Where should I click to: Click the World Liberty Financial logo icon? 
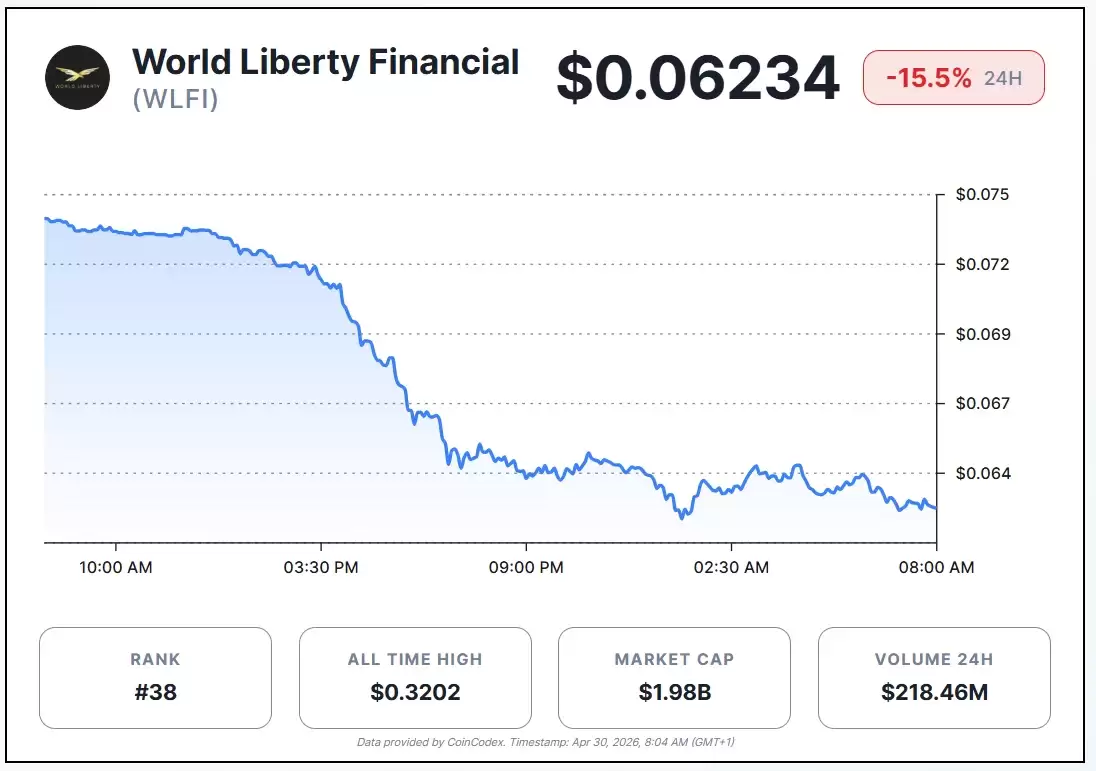pyautogui.click(x=78, y=78)
